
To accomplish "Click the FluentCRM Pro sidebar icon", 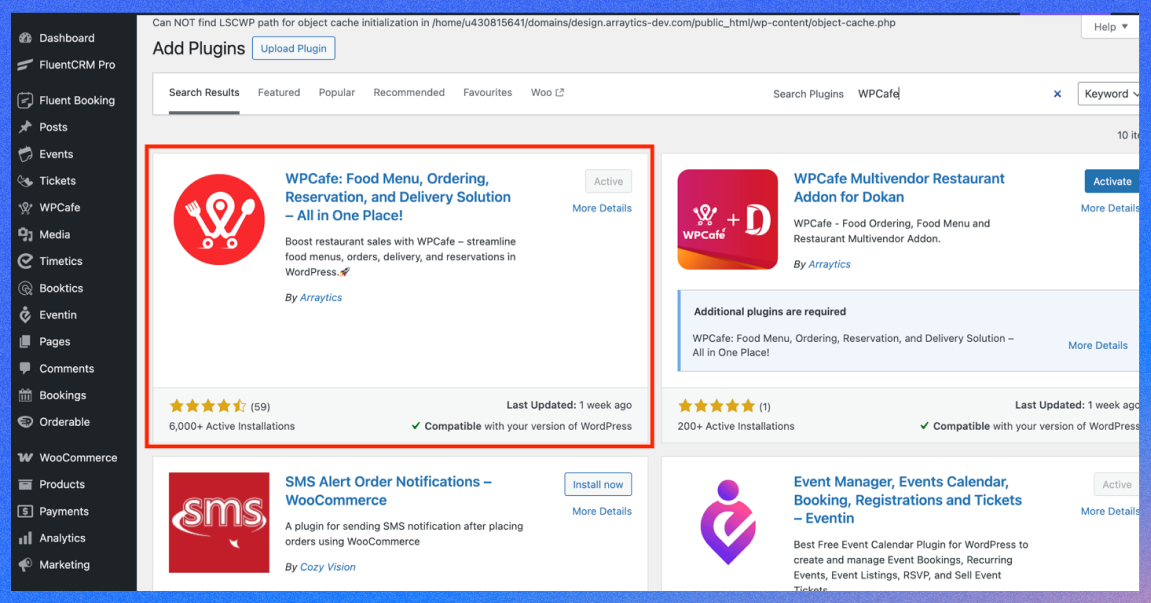I will tap(26, 65).
